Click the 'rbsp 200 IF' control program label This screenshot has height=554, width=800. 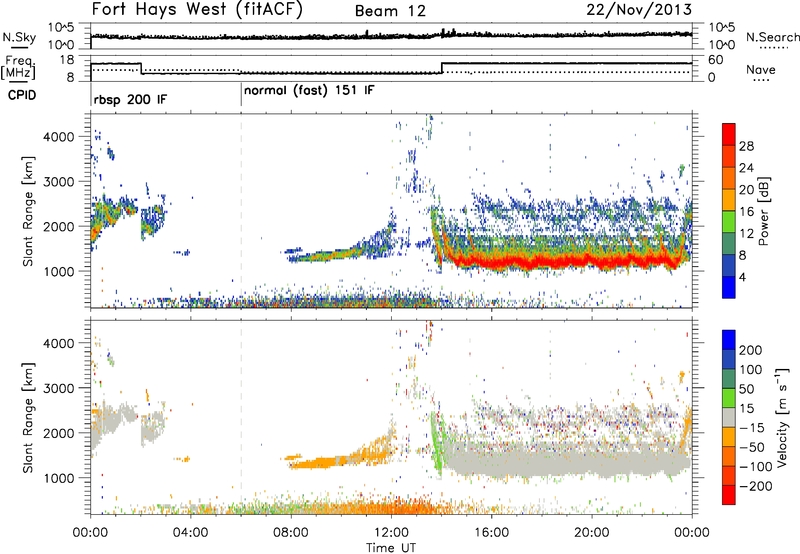(130, 99)
